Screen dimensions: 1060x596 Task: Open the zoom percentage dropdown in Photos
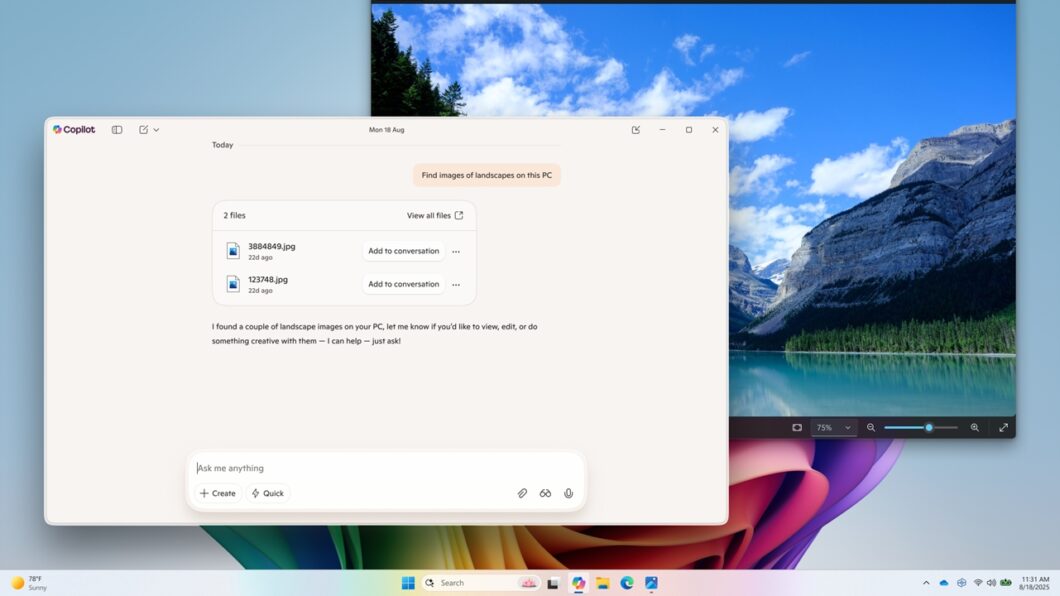coord(833,427)
